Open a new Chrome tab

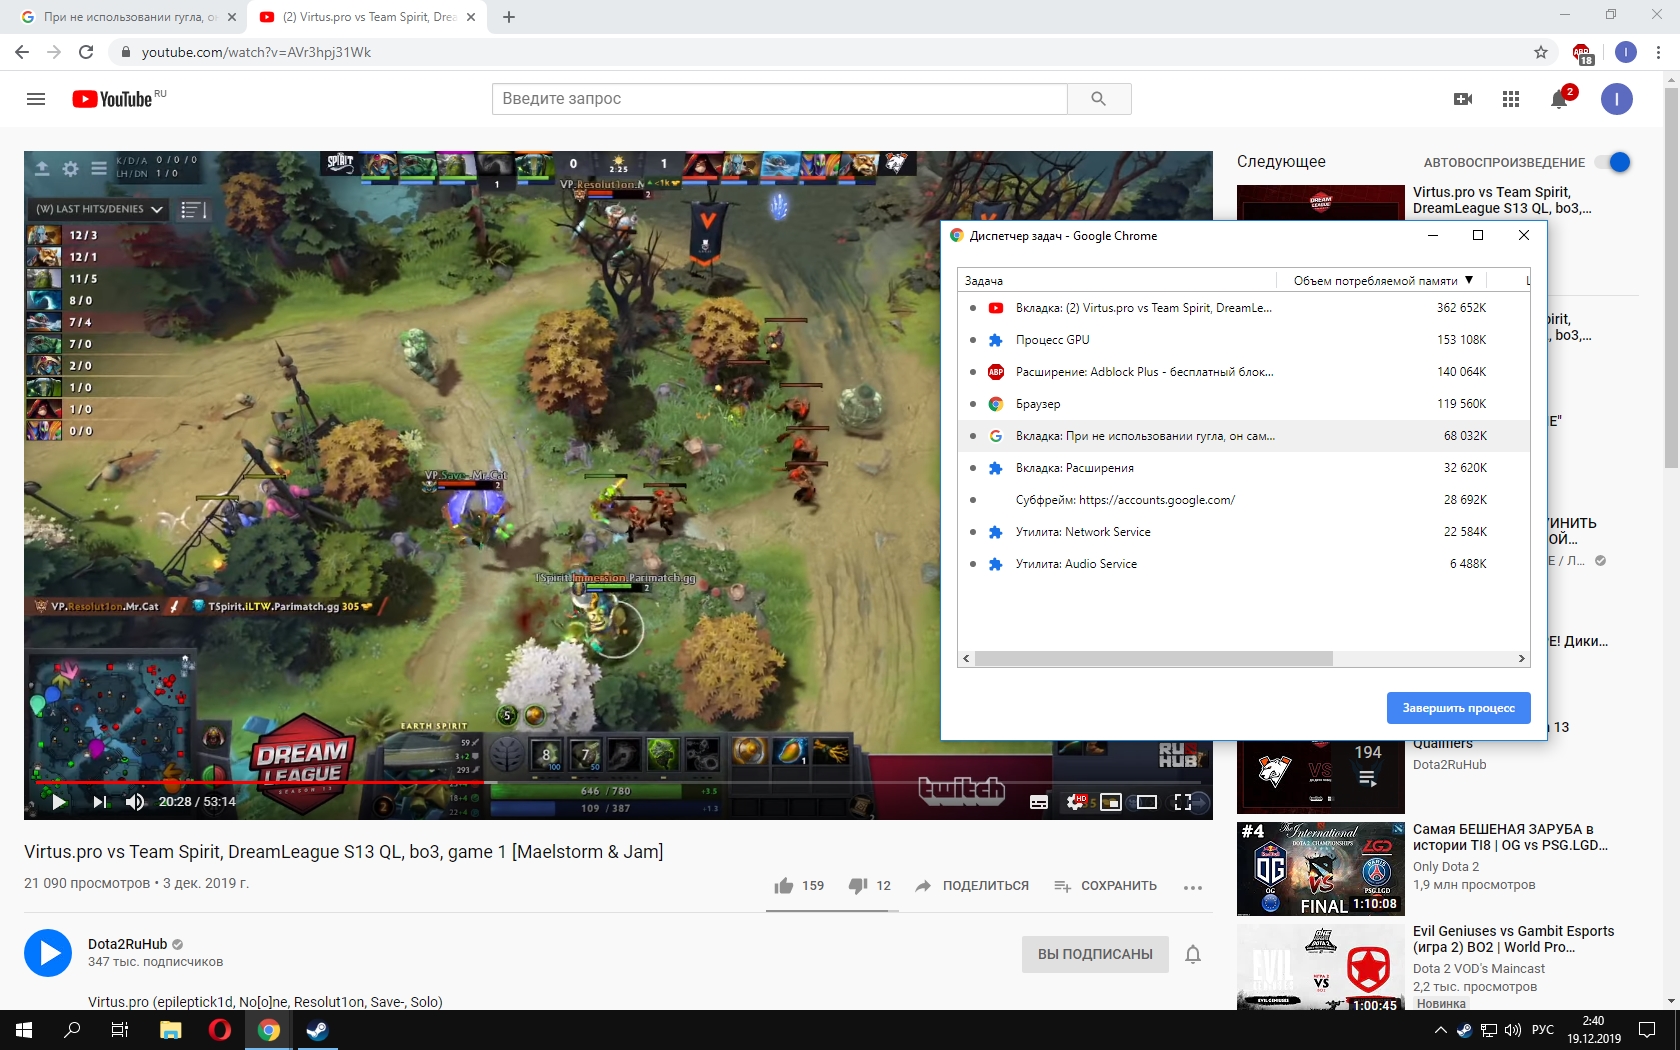[x=509, y=17]
